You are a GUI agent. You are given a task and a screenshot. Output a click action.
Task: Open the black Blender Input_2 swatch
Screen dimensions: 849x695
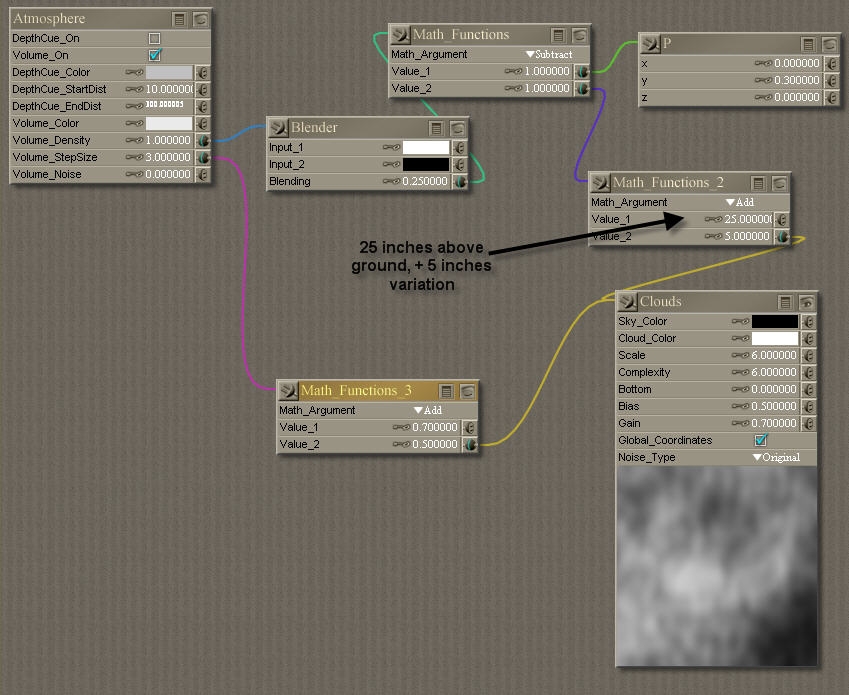426,165
